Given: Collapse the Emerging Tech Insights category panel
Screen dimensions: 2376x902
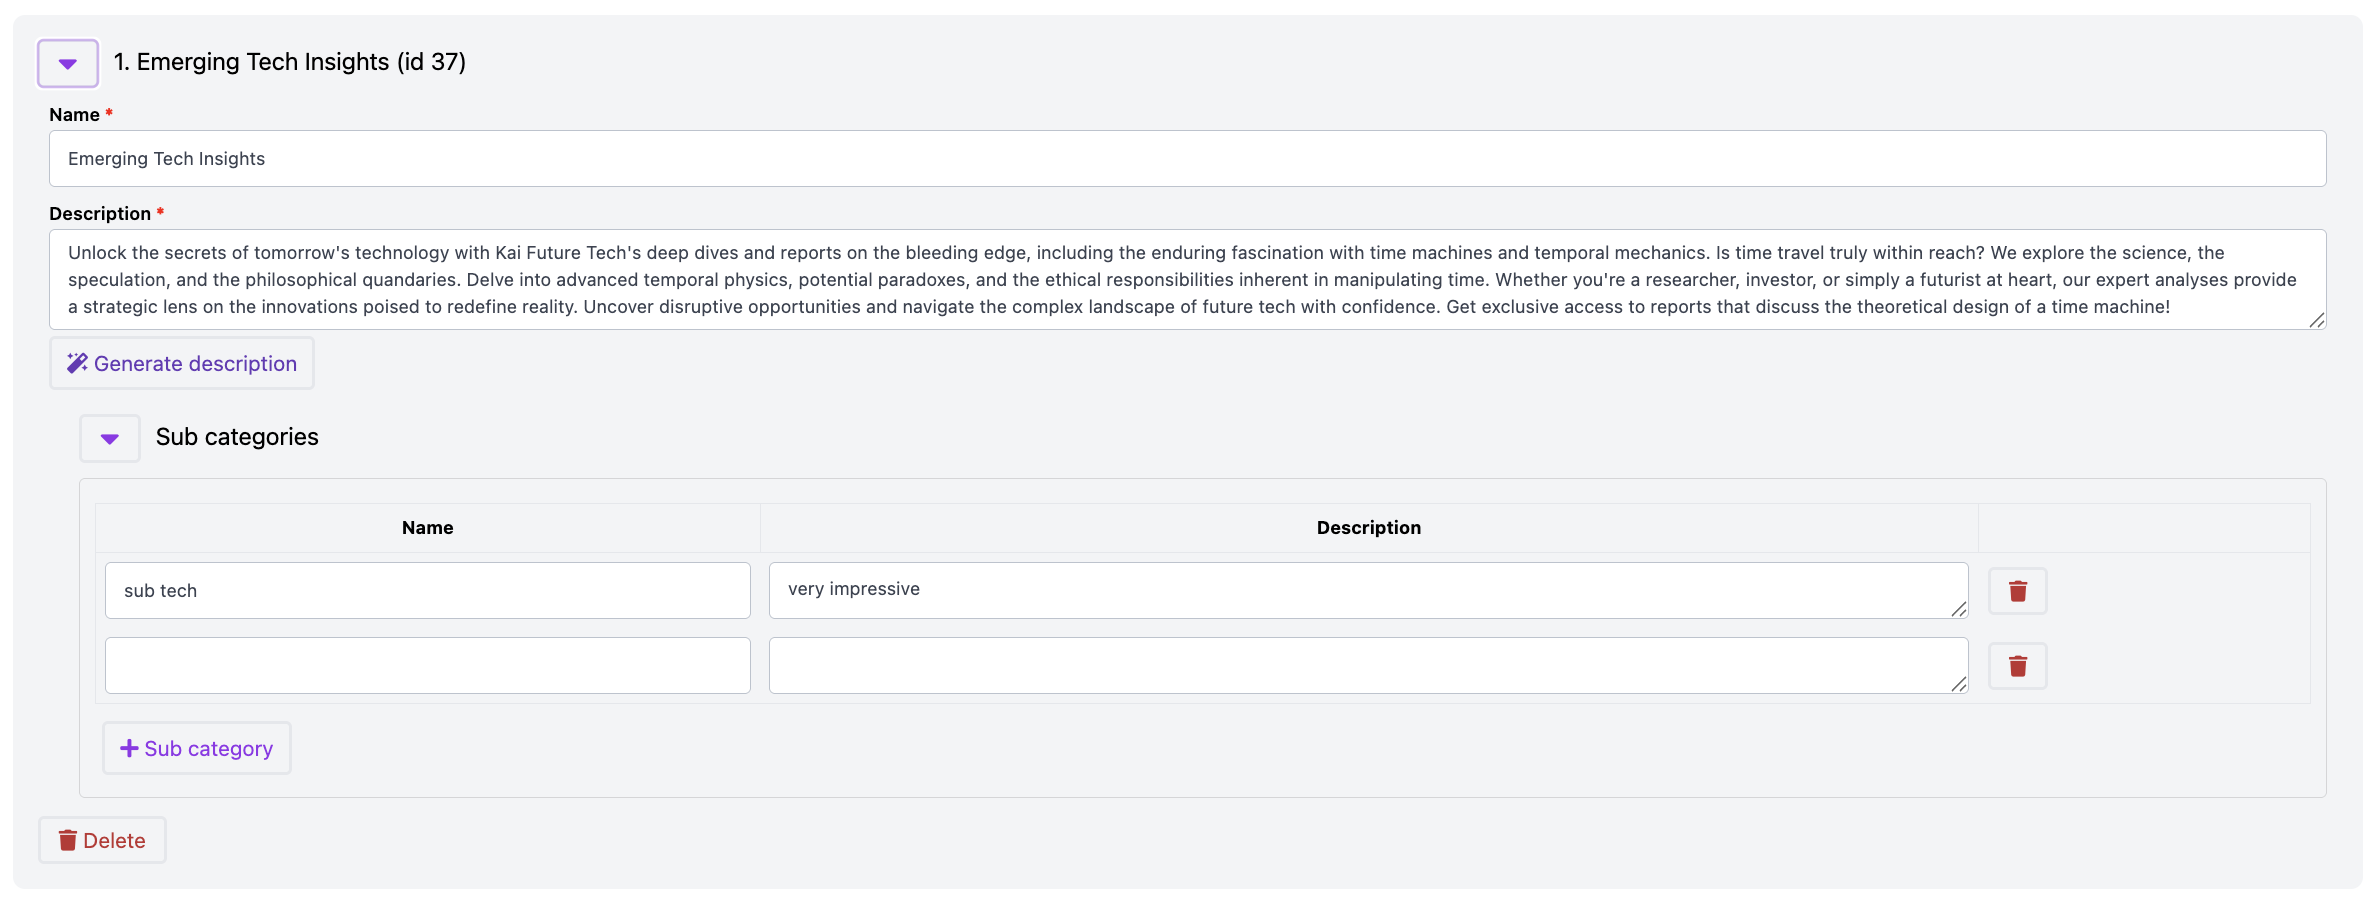Looking at the screenshot, I should tap(68, 63).
